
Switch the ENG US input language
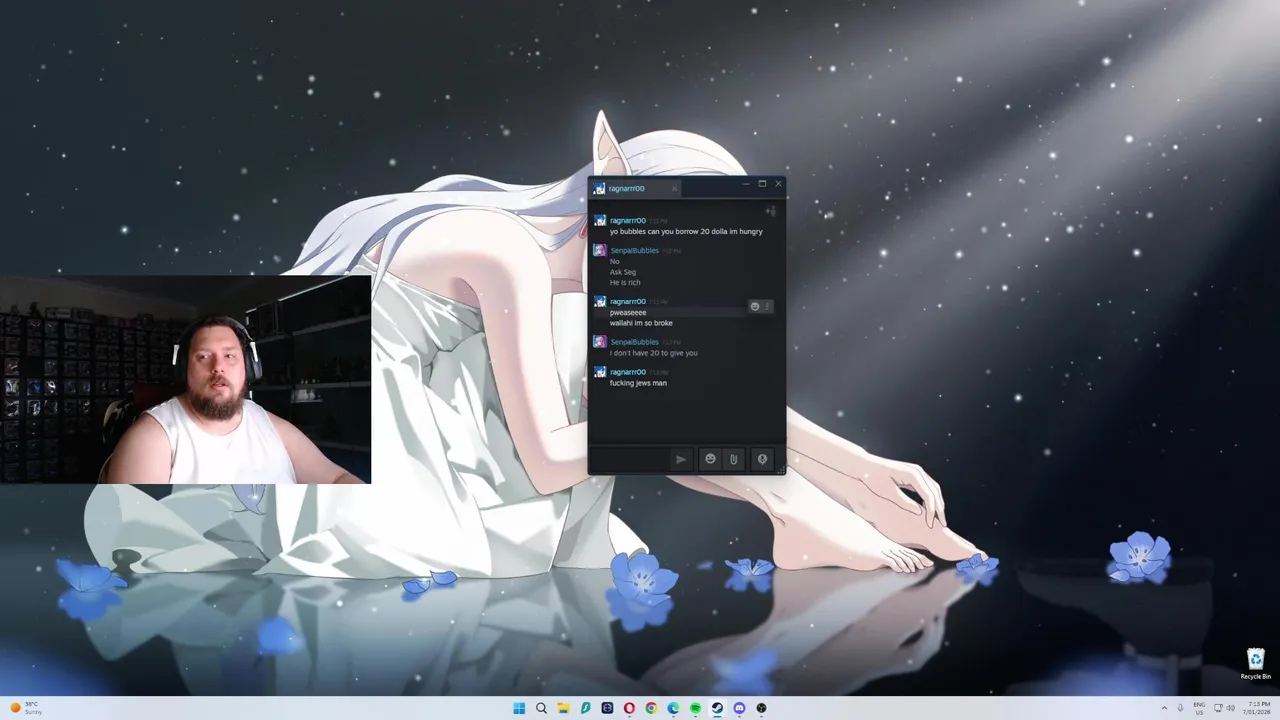(1199, 708)
